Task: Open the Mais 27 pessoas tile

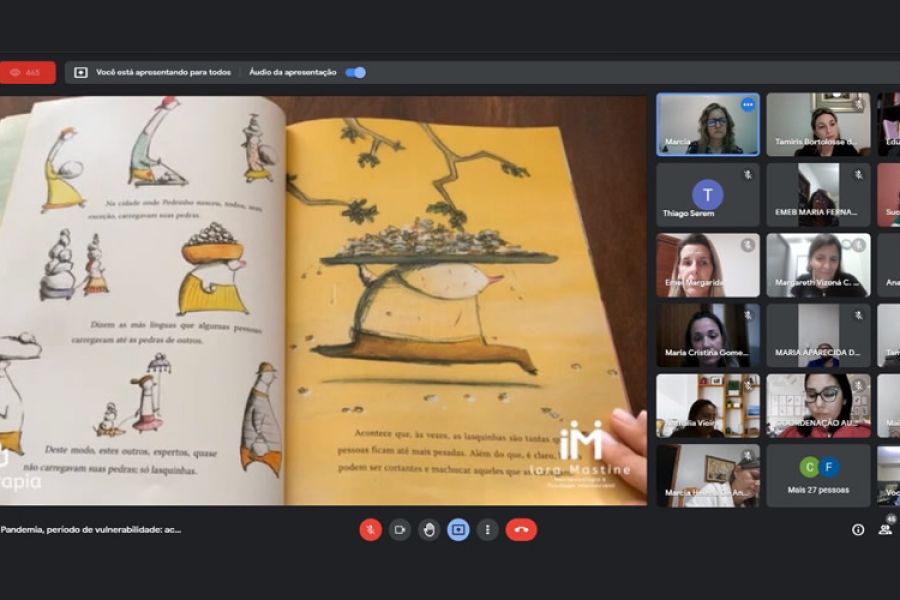Action: coord(818,475)
